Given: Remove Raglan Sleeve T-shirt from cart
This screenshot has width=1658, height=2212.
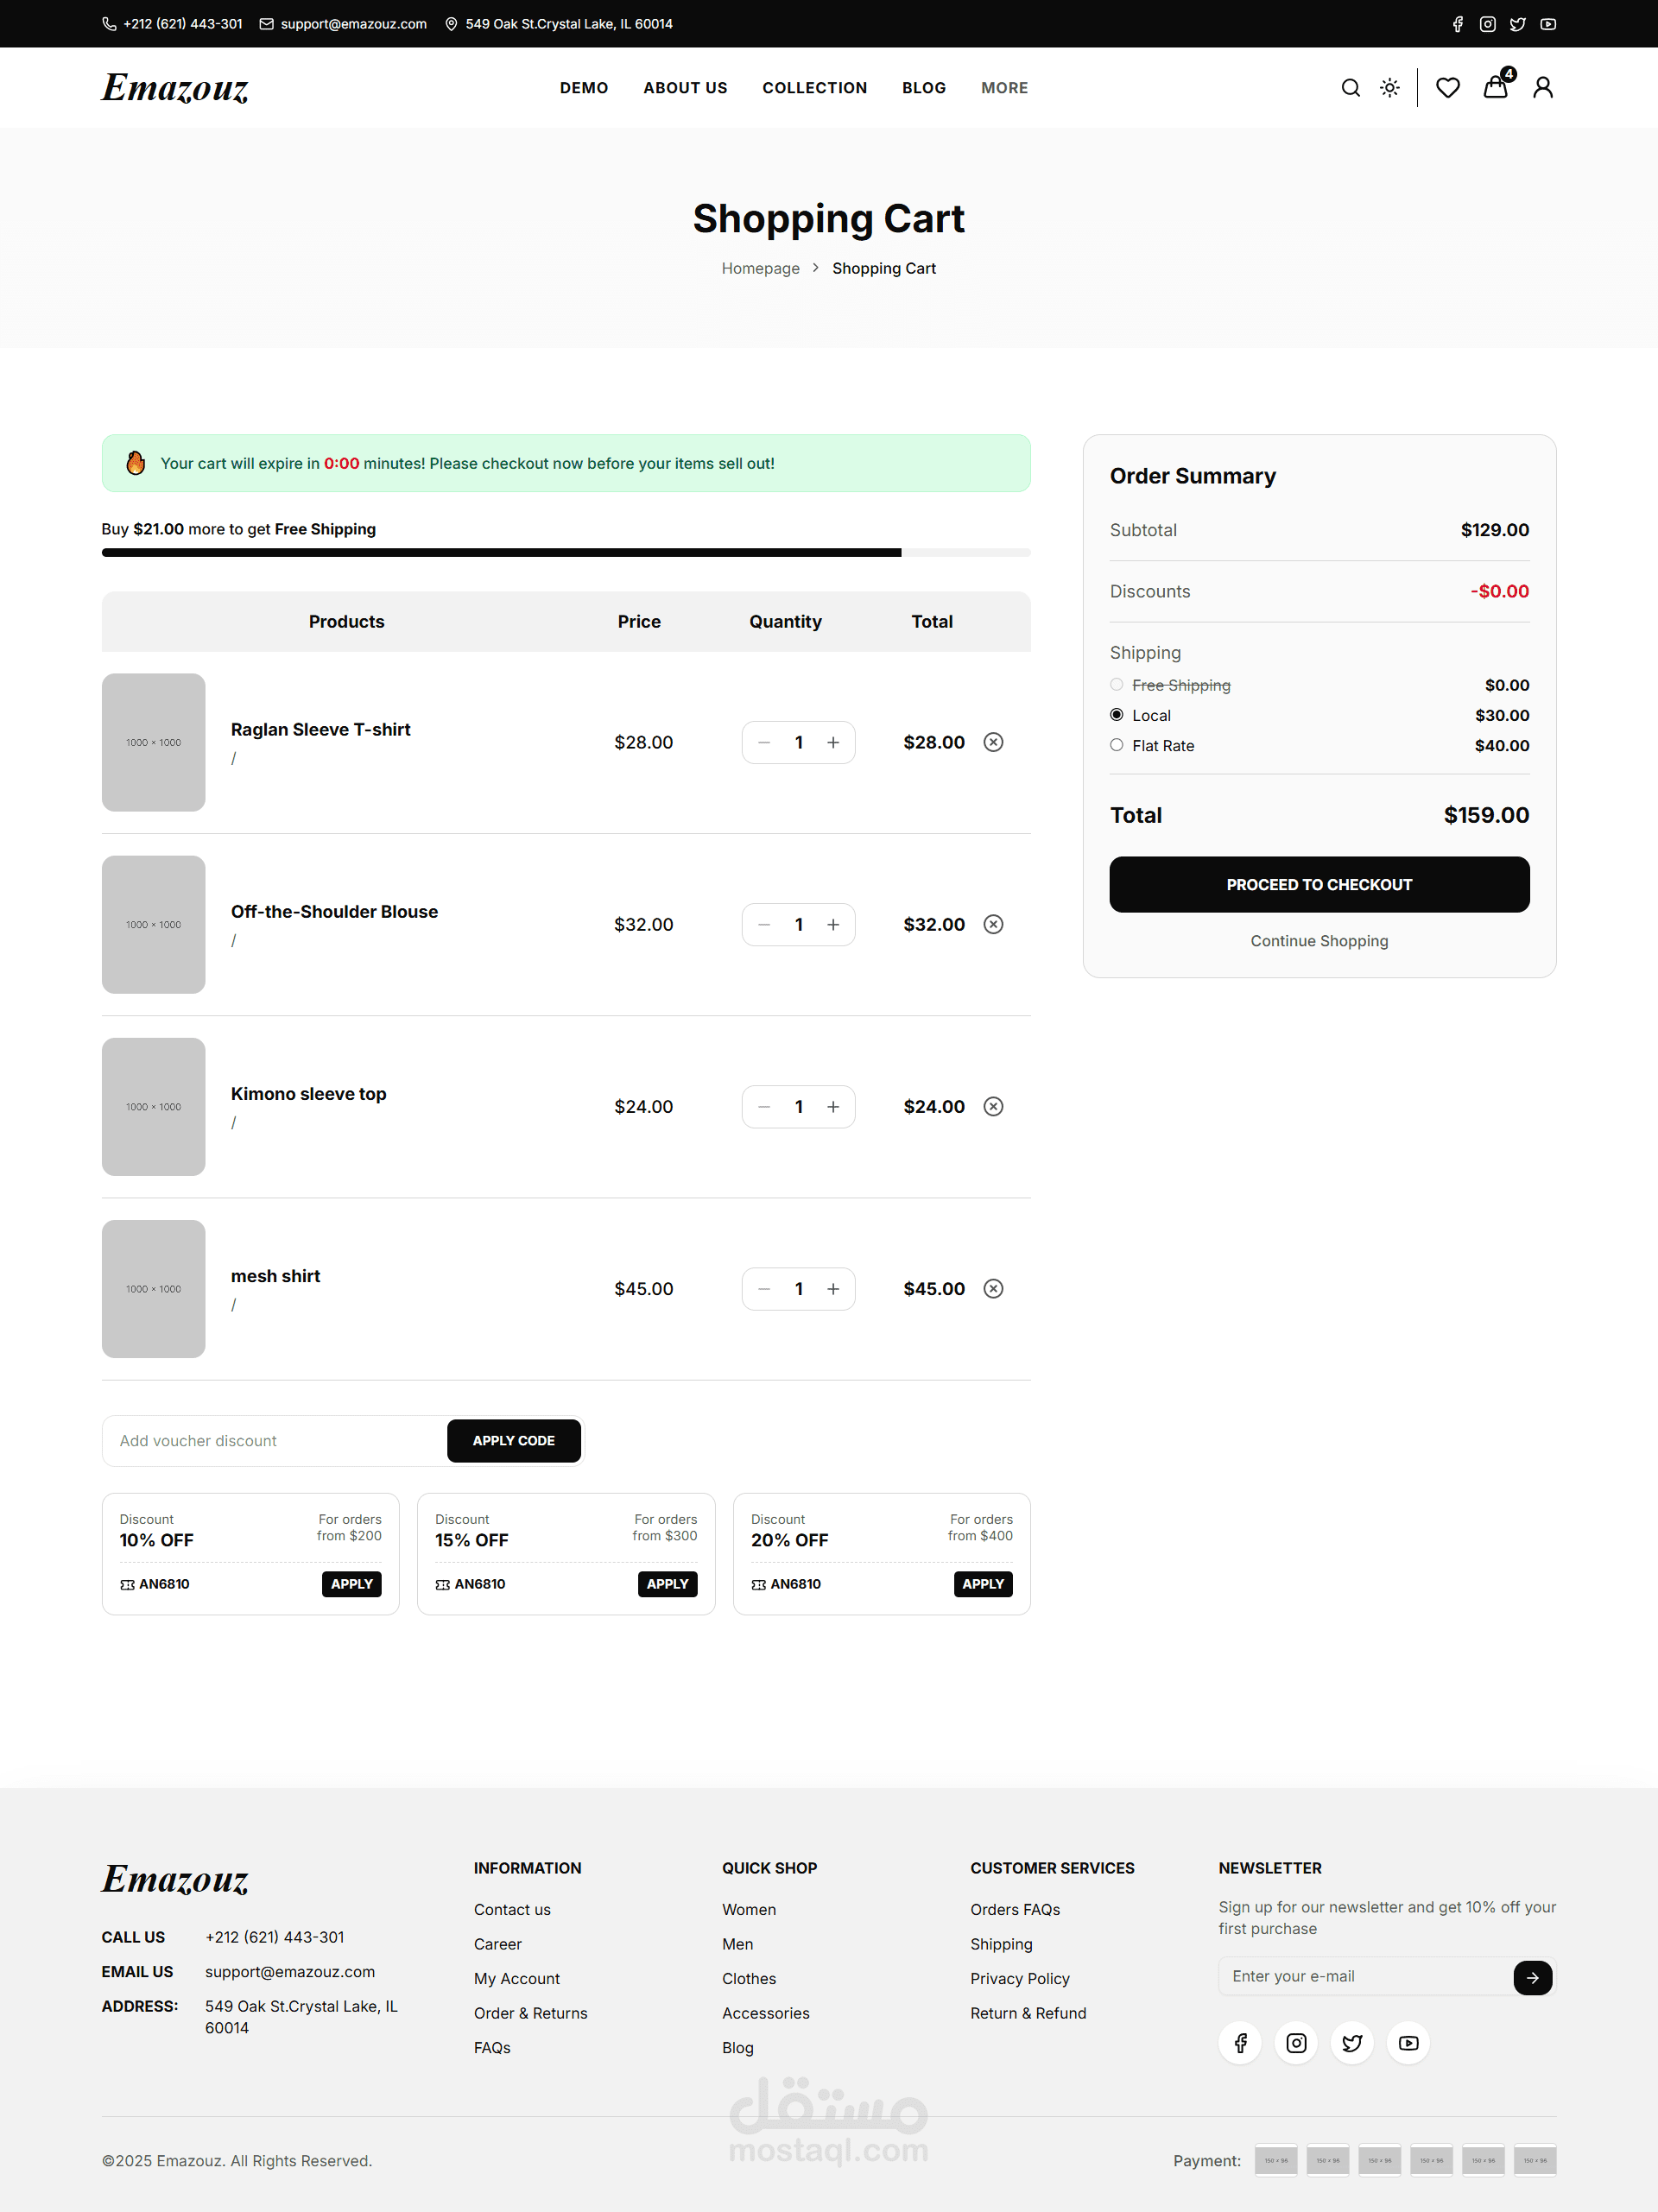Looking at the screenshot, I should point(993,742).
